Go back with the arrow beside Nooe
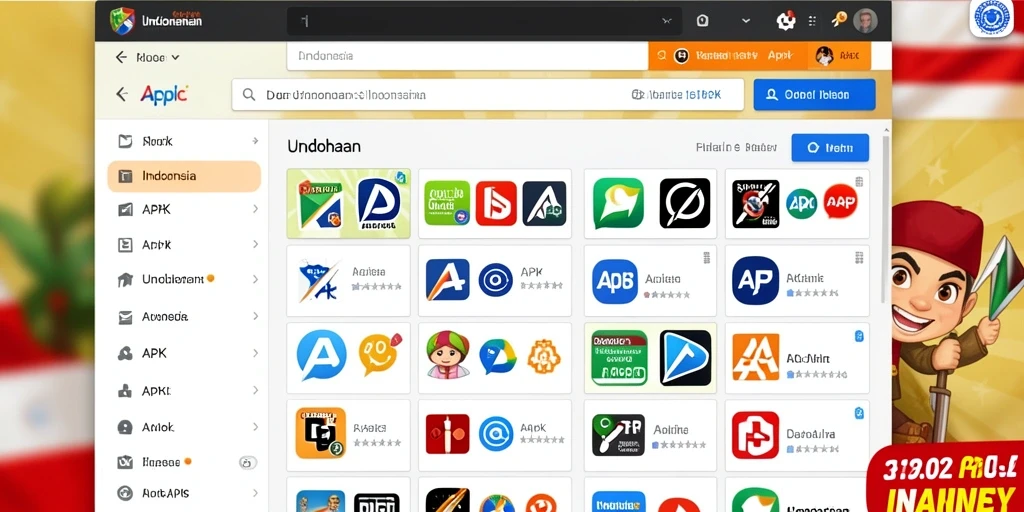Image resolution: width=1024 pixels, height=512 pixels. click(121, 57)
